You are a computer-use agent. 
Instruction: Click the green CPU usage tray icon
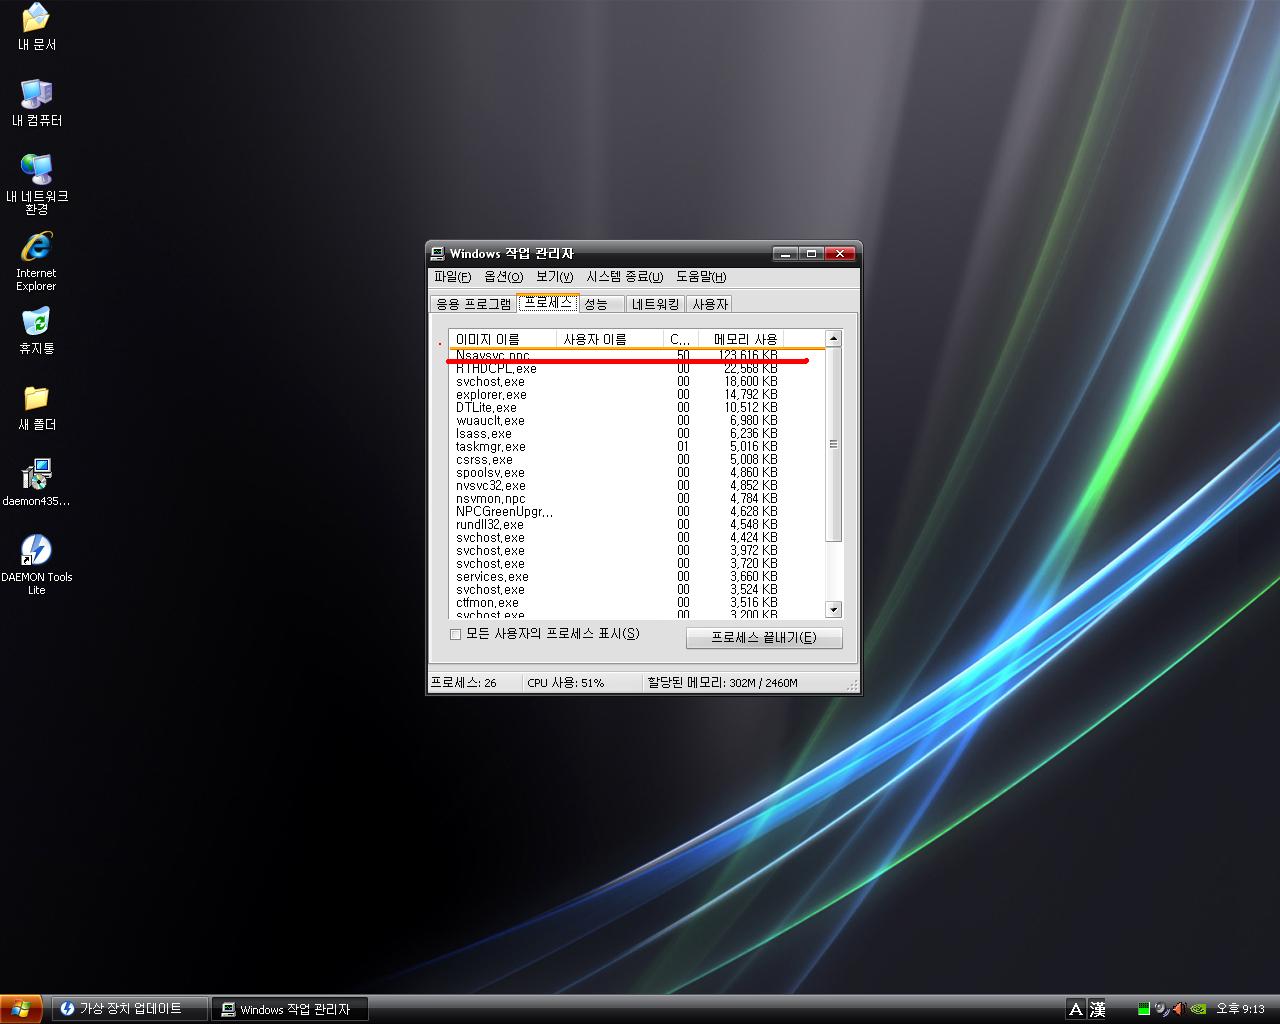click(1144, 1009)
